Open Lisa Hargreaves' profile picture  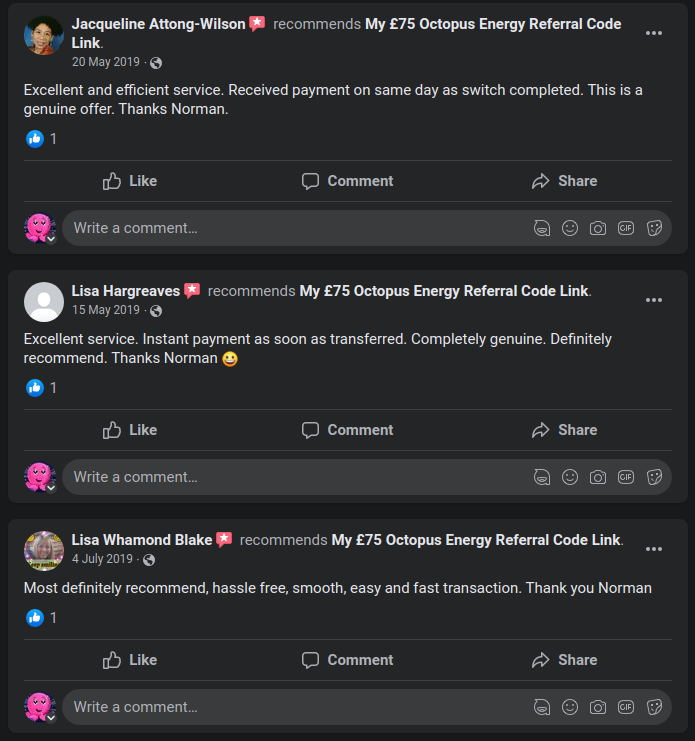[44, 301]
